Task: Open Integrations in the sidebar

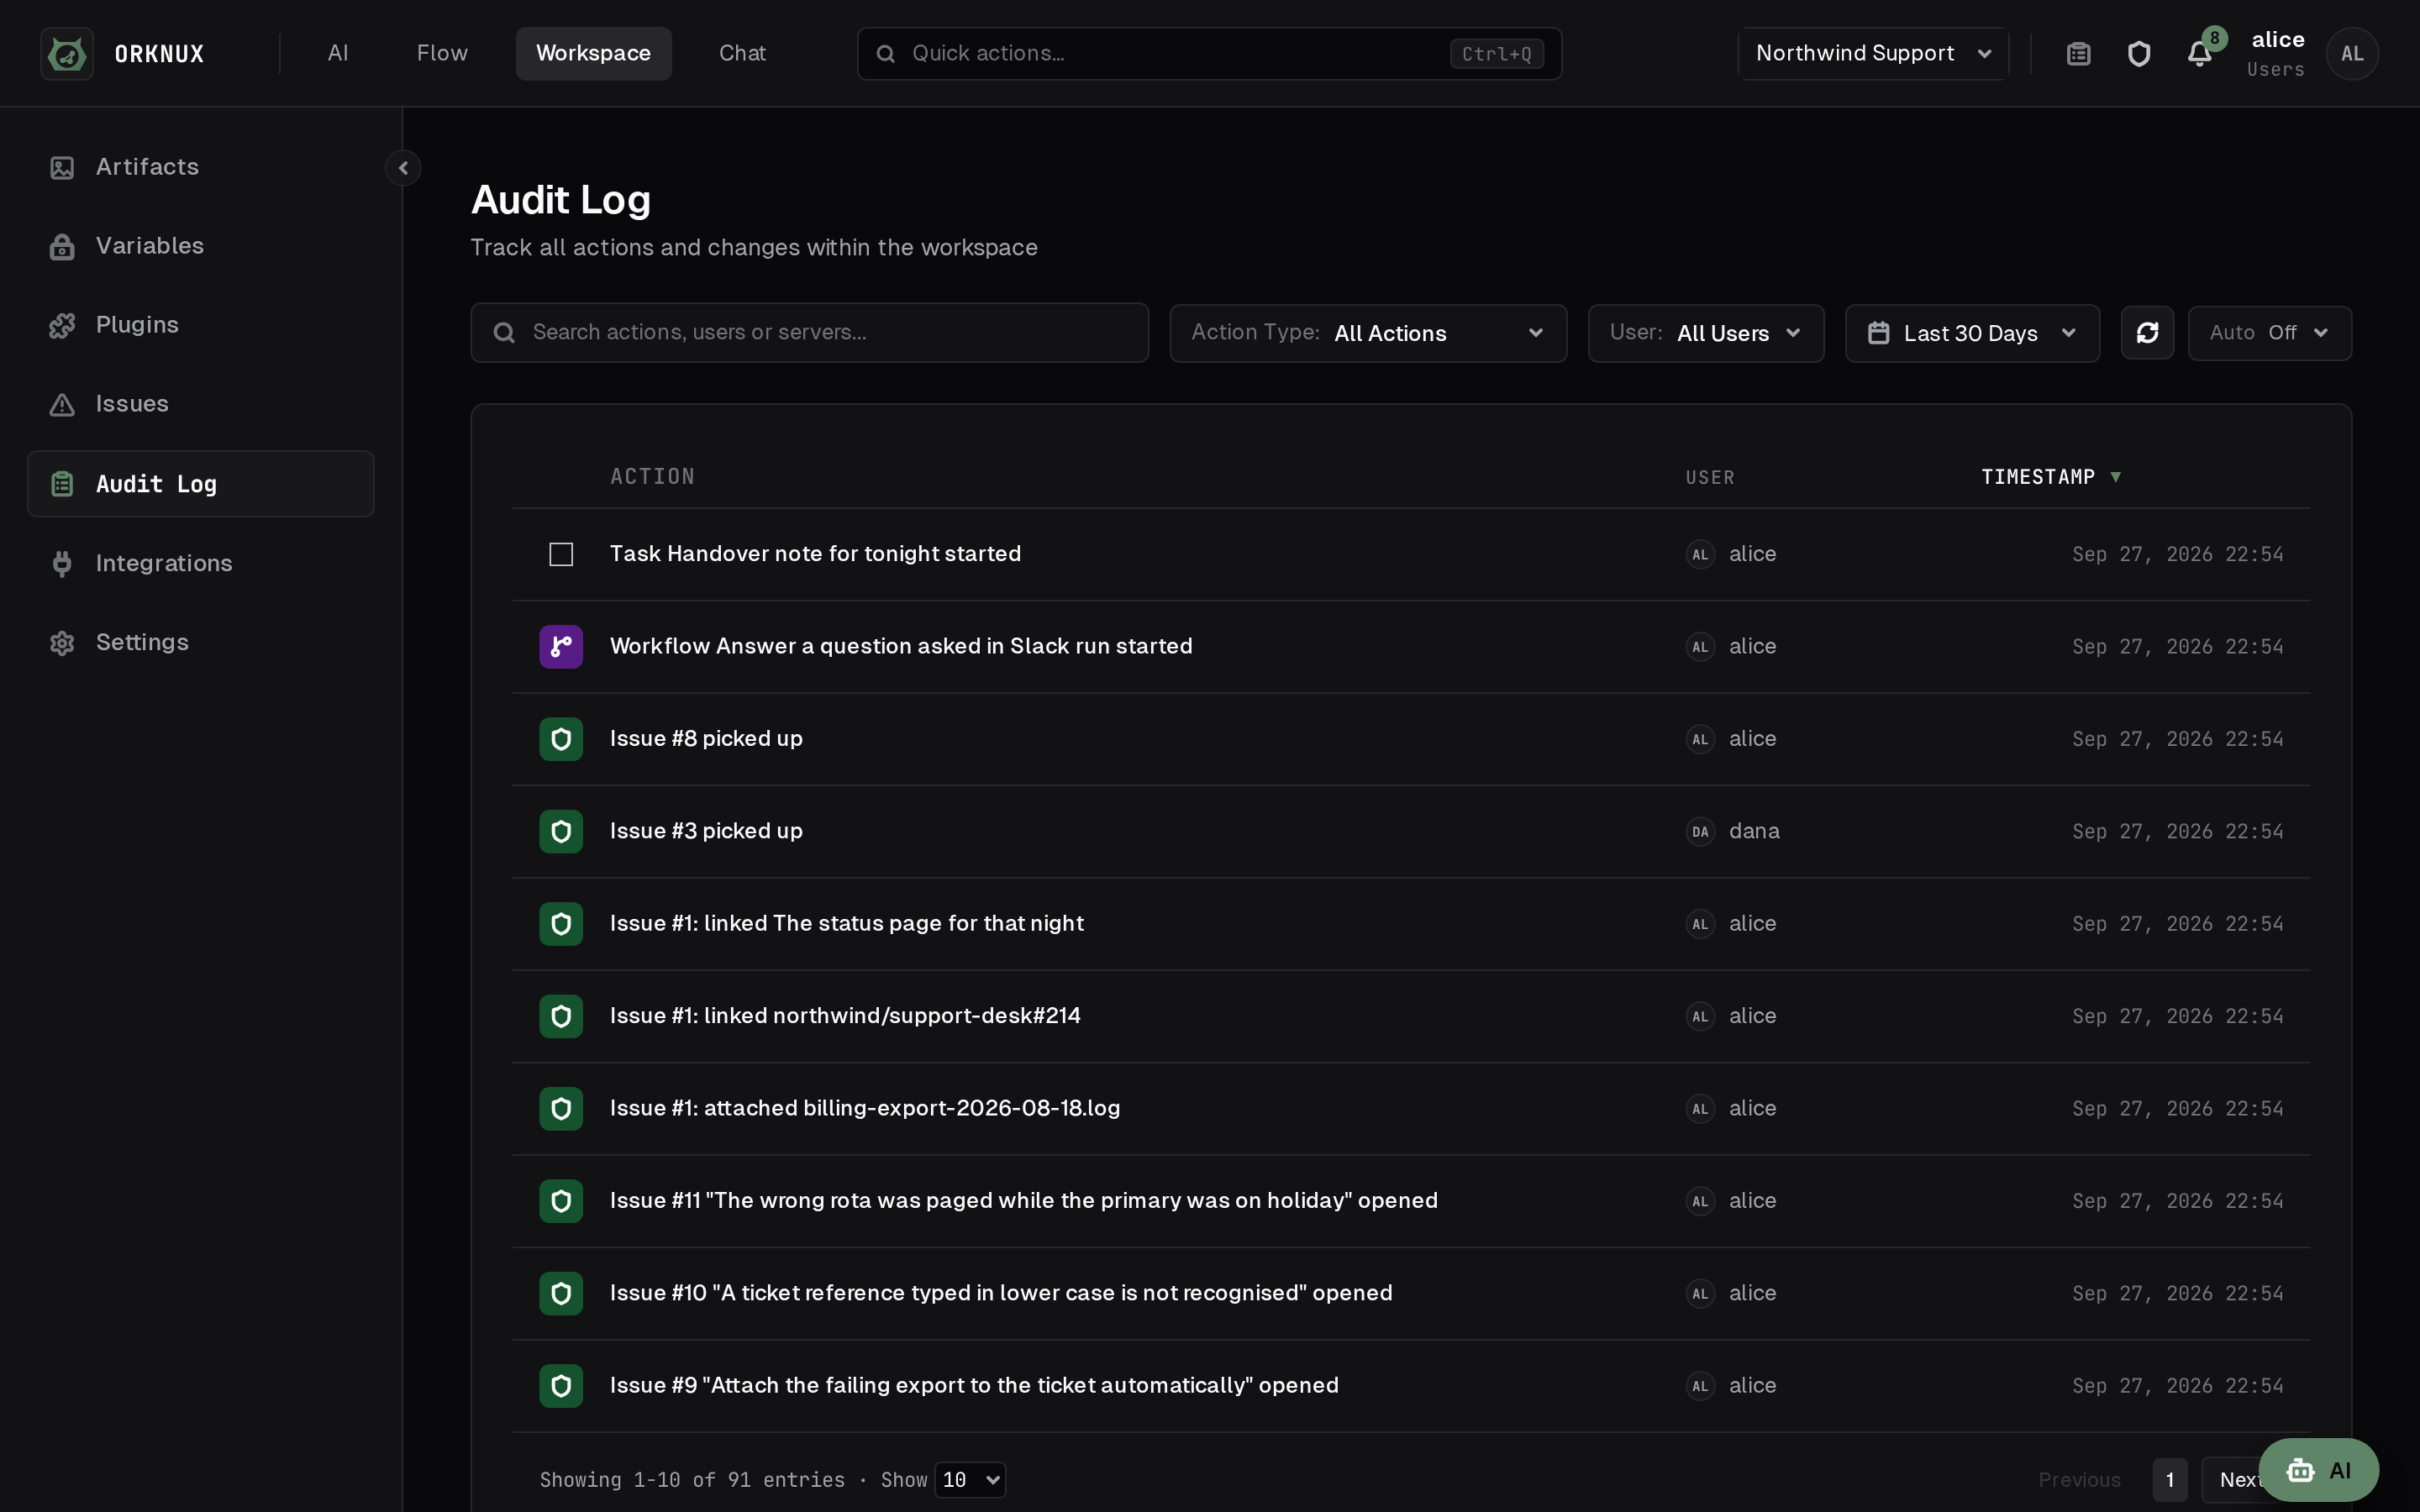Action: click(x=201, y=563)
